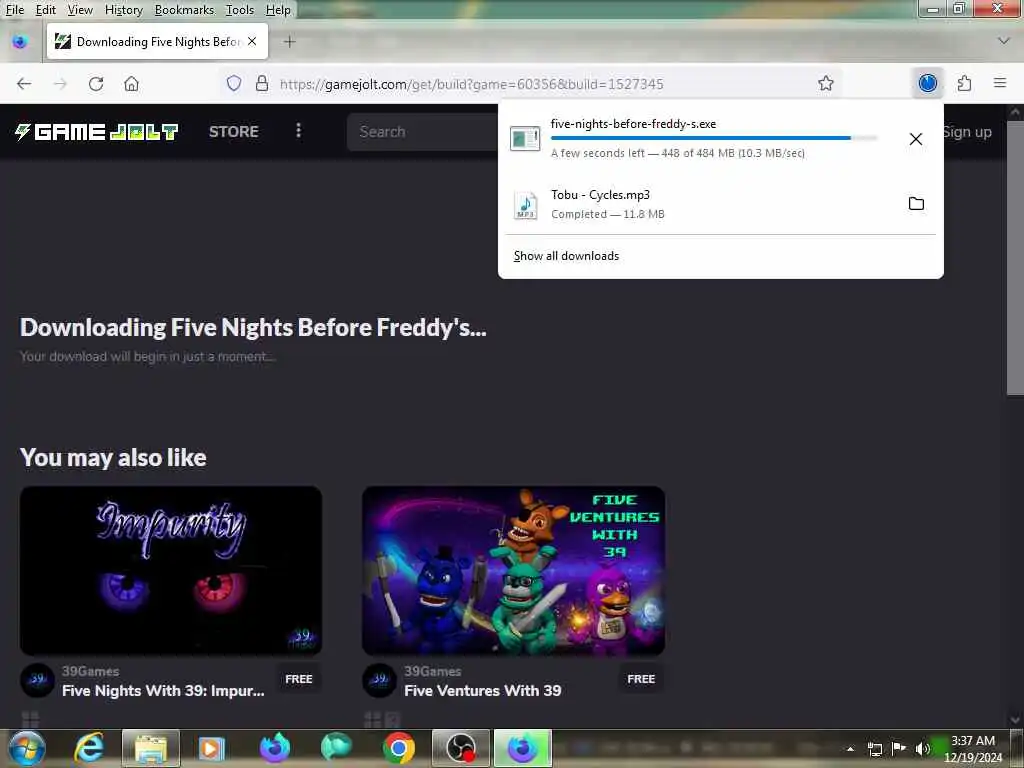Open the History menu
1024x768 pixels.
coord(123,10)
